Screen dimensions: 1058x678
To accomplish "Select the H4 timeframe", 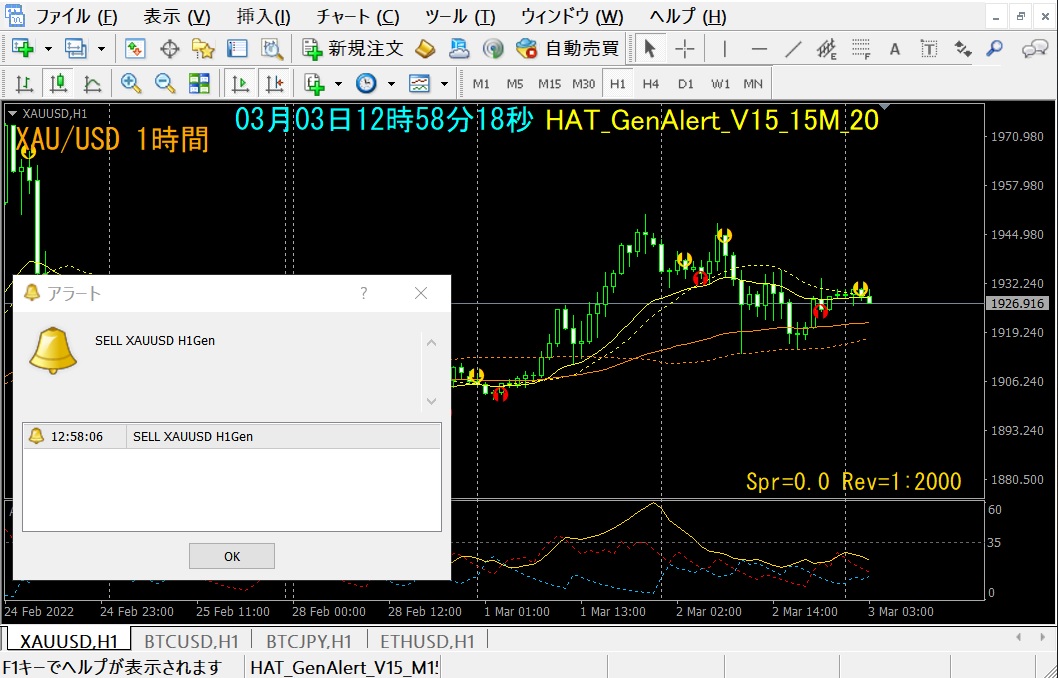I will tap(650, 84).
